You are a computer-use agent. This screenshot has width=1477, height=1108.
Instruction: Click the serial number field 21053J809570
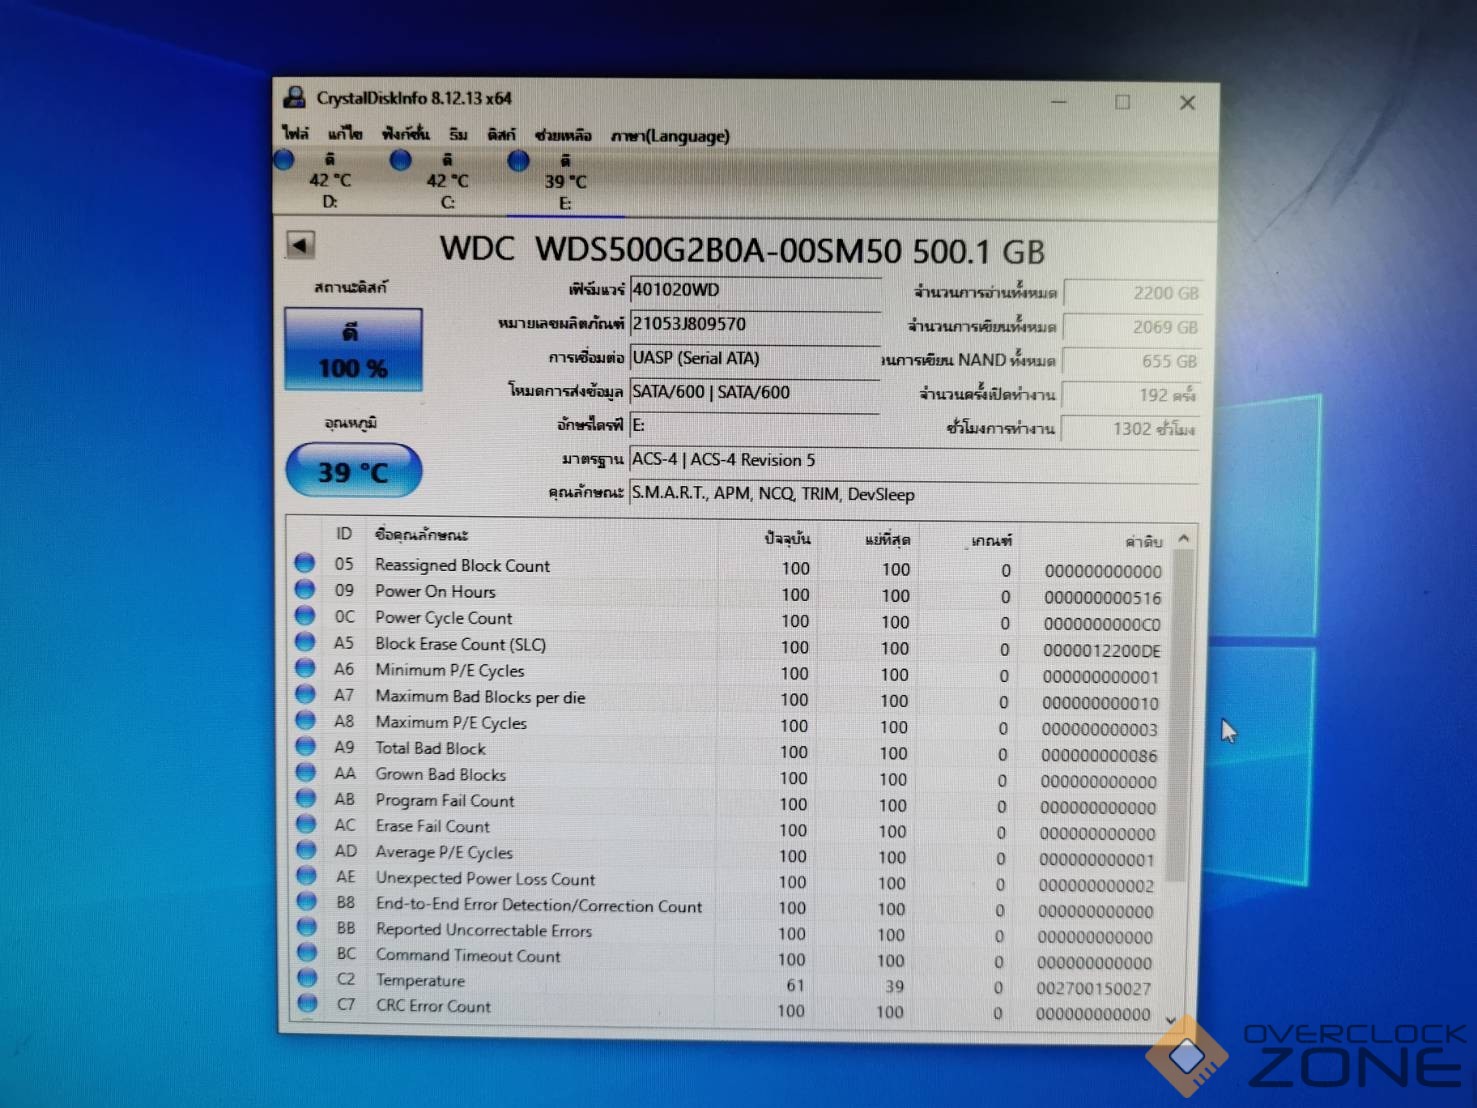[x=754, y=324]
